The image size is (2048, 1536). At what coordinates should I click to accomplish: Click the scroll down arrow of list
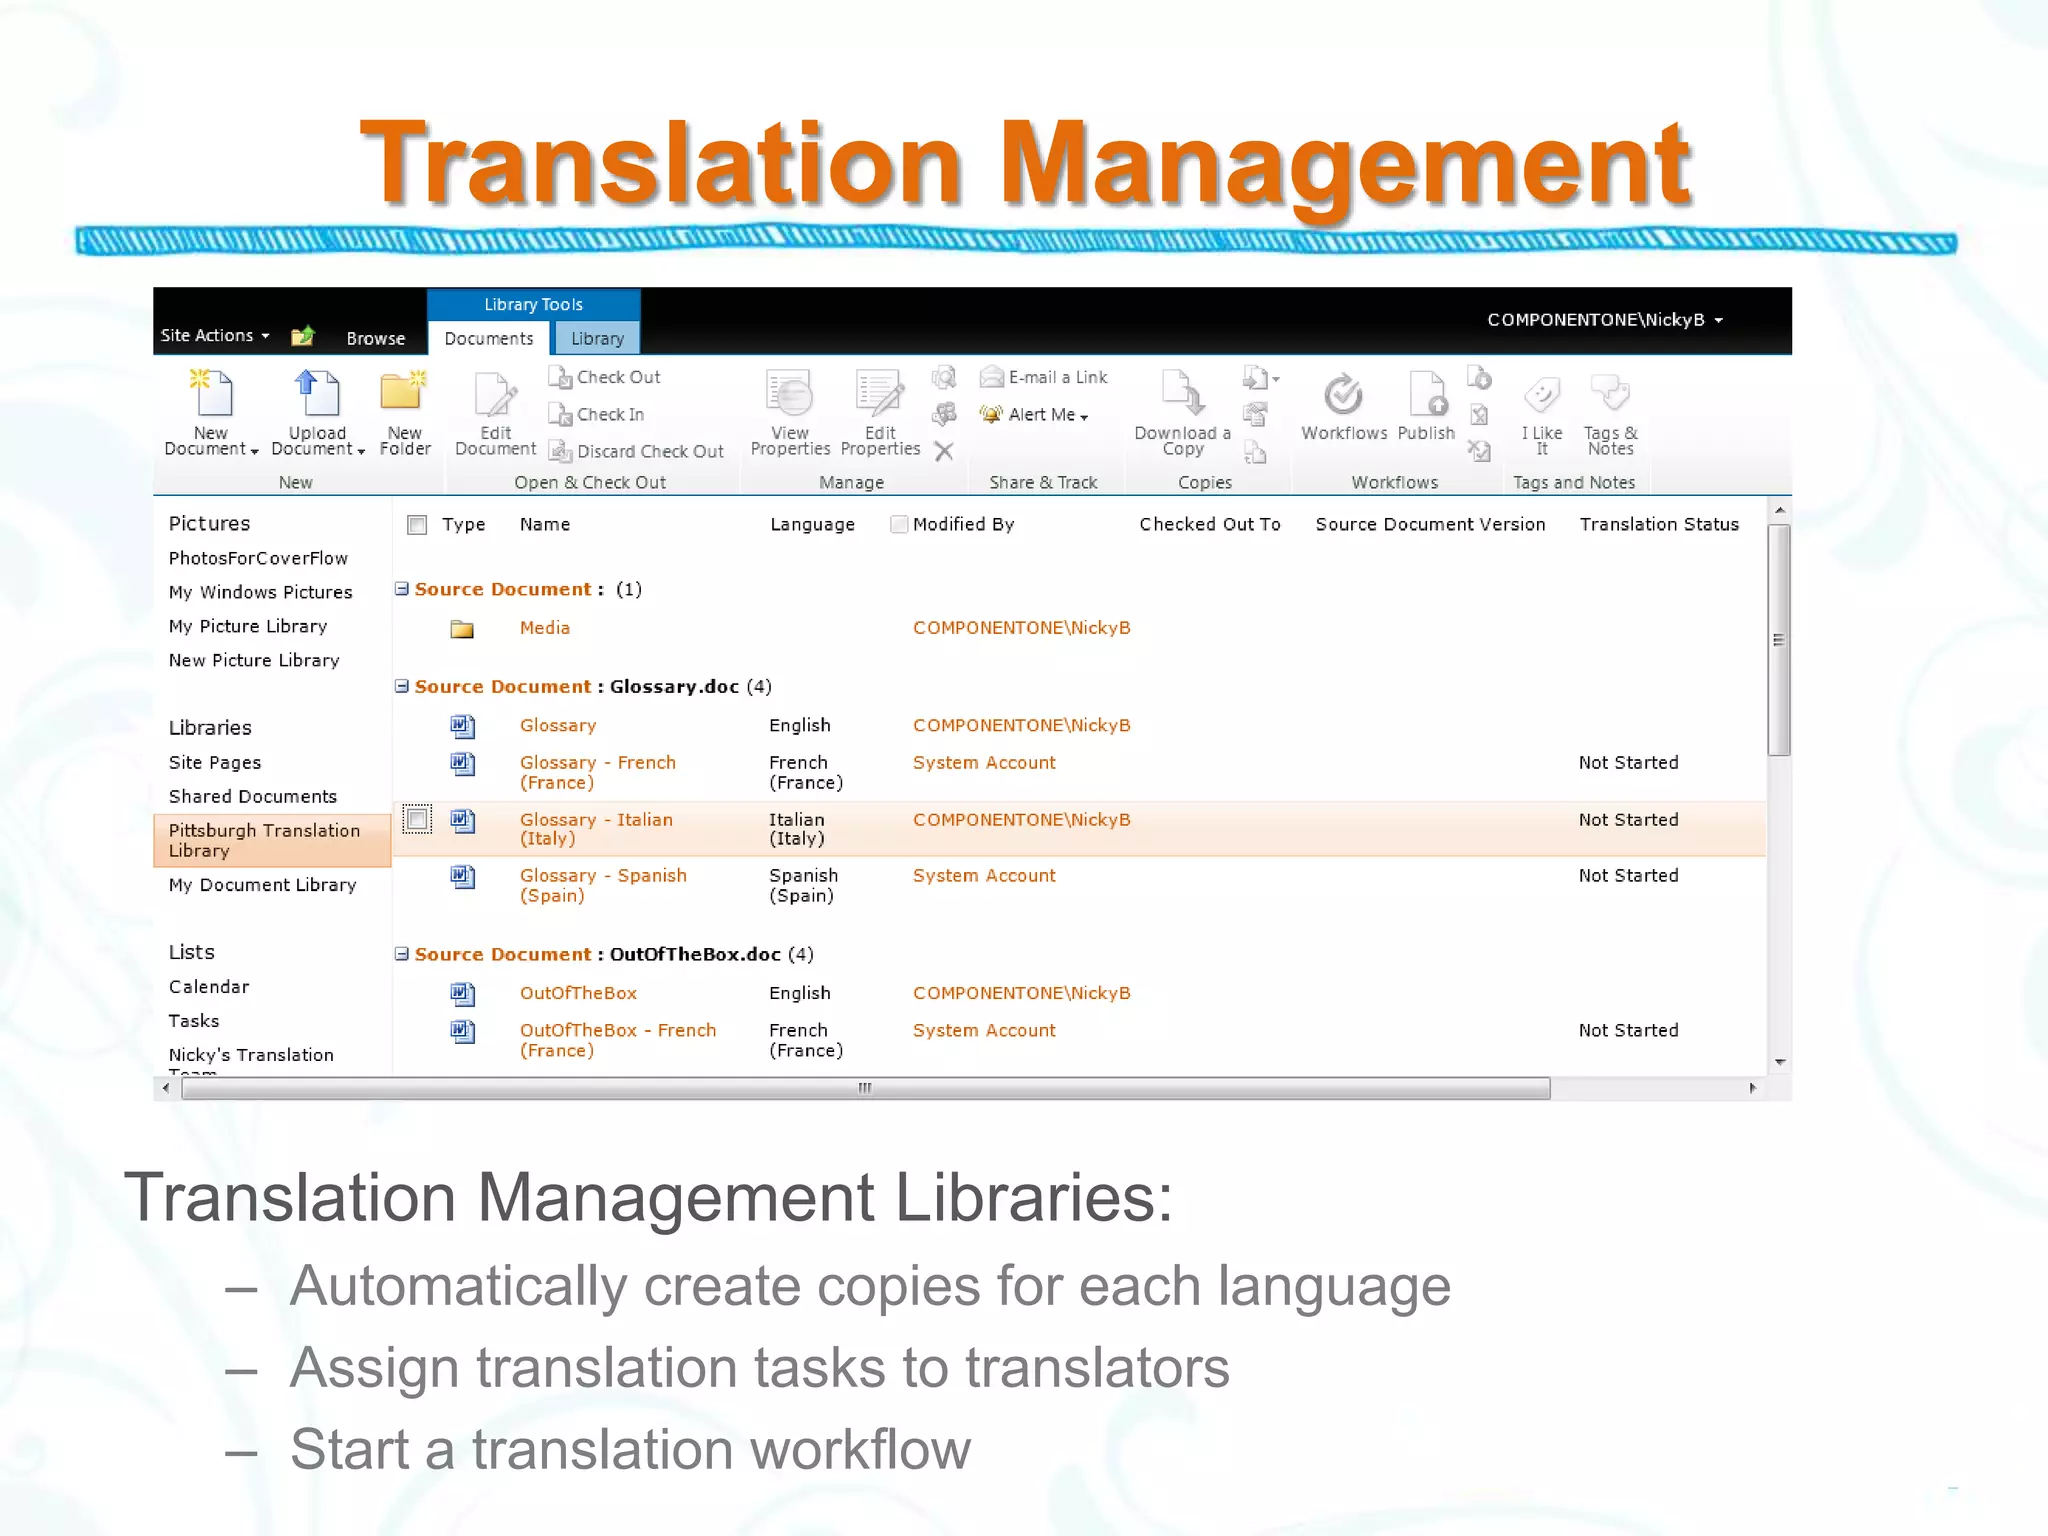point(1779,1062)
